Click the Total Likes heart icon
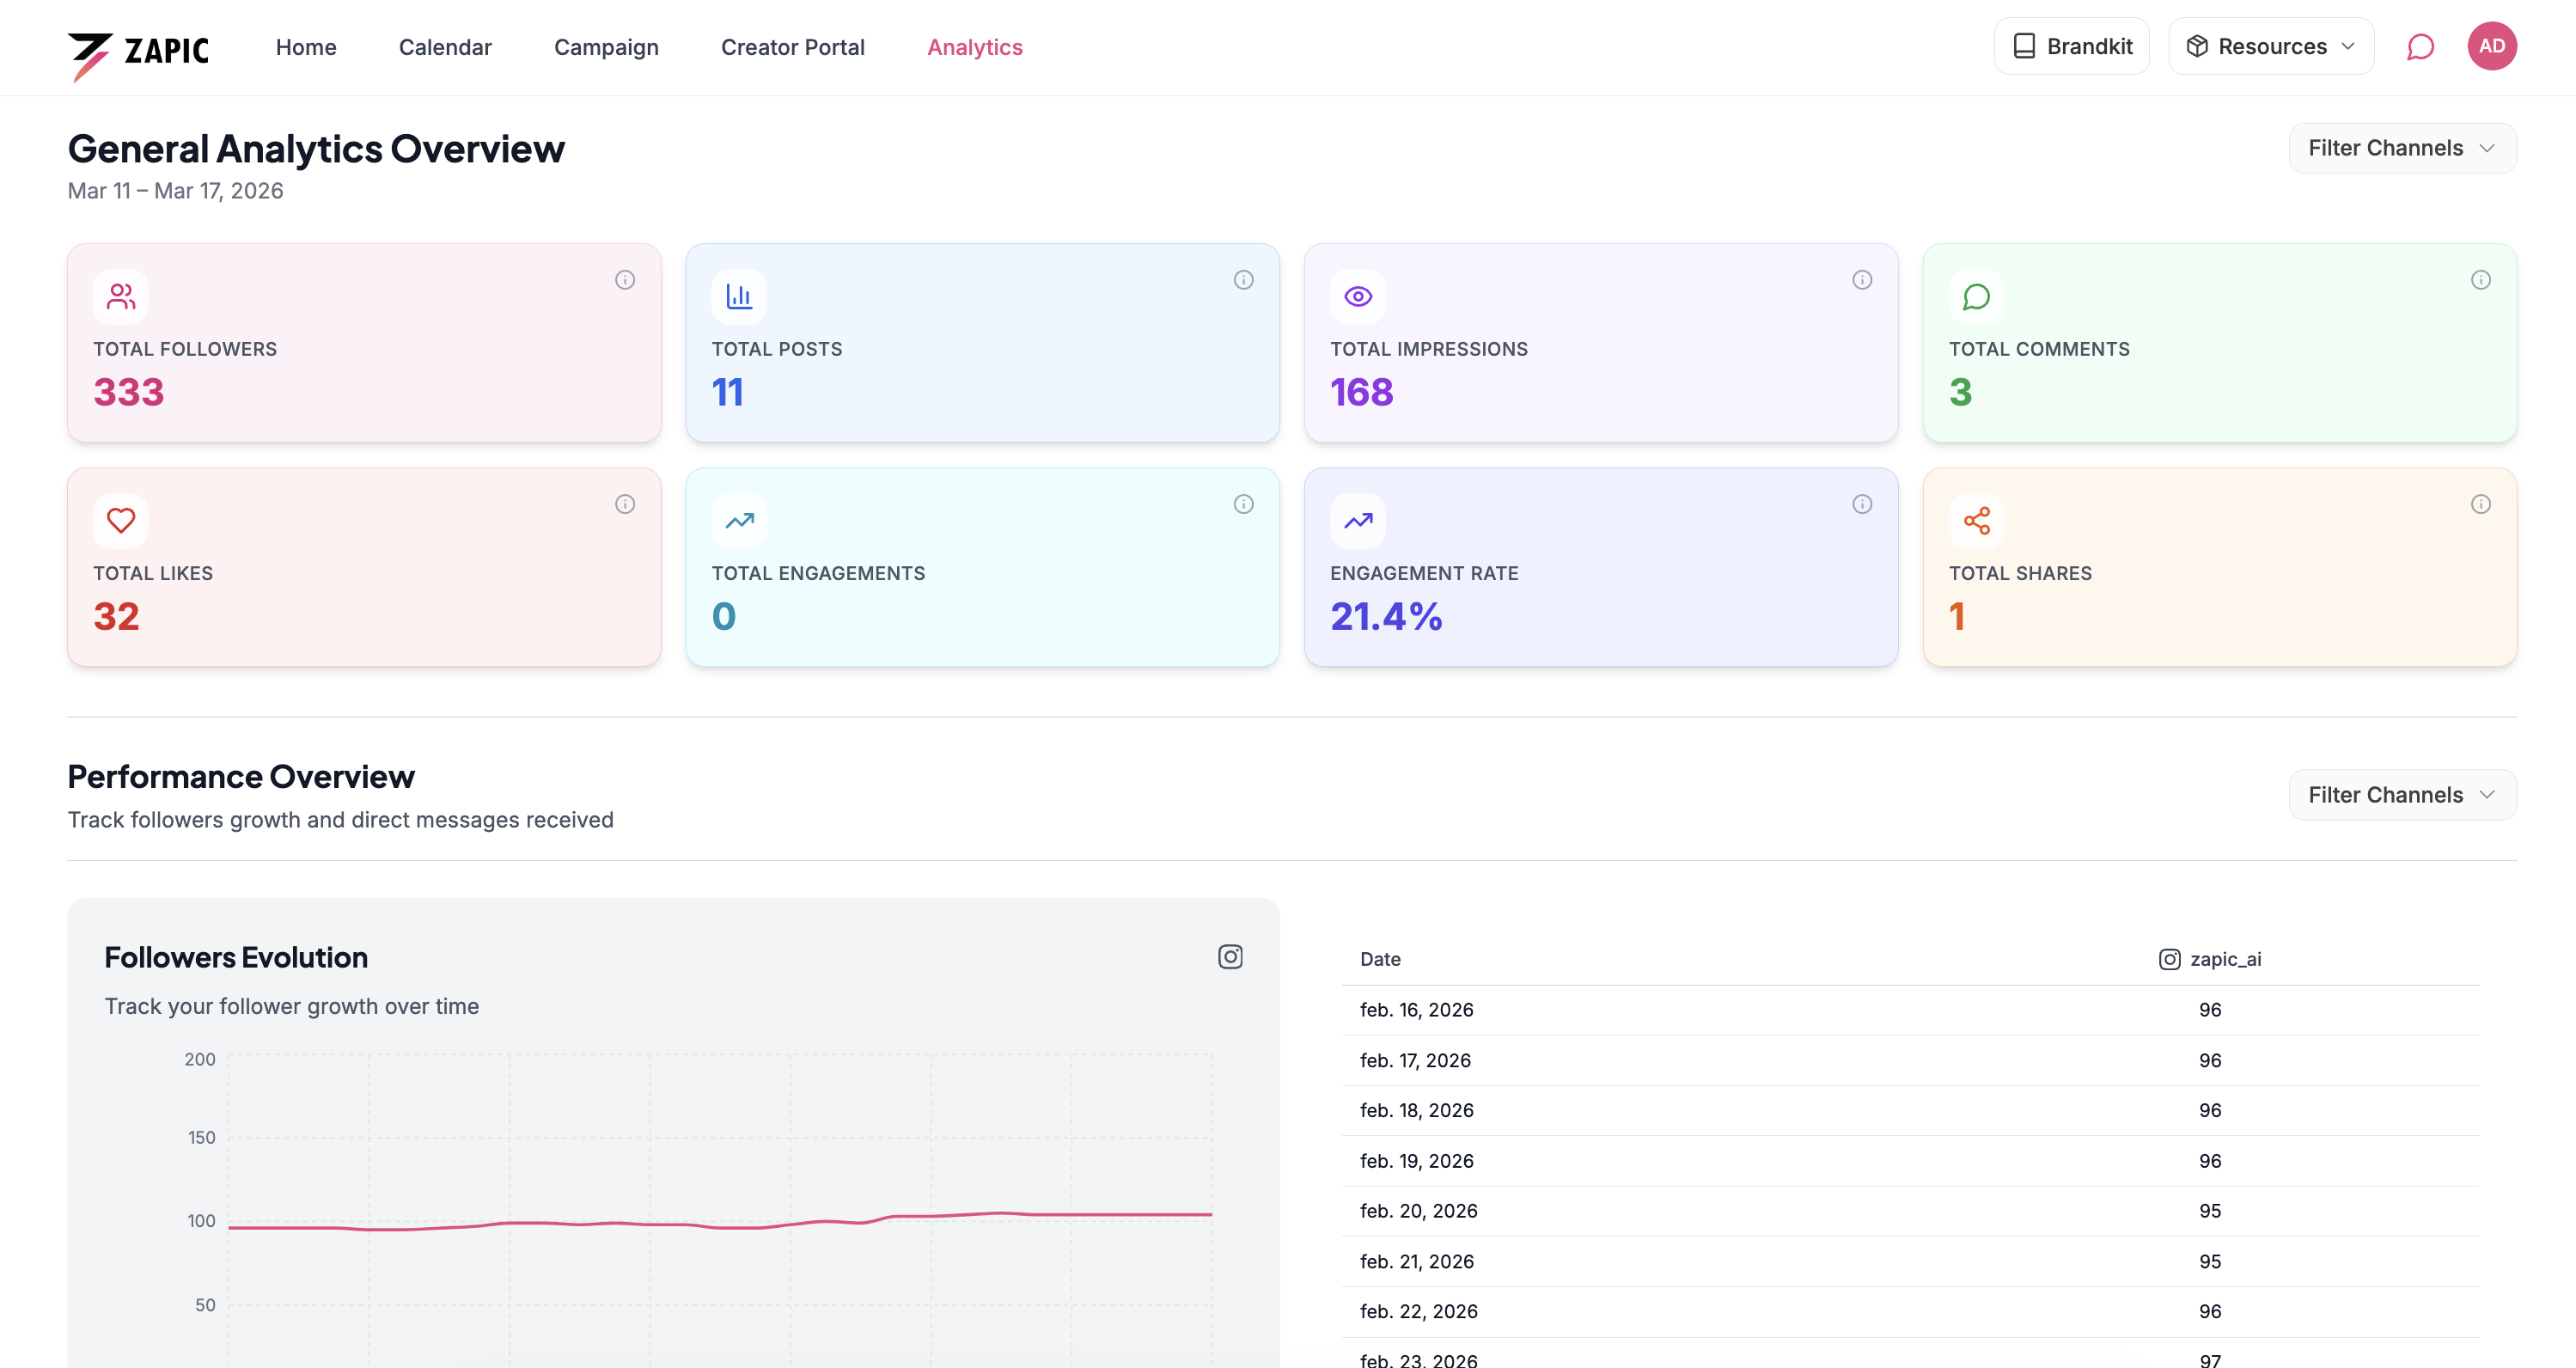2576x1368 pixels. [121, 521]
